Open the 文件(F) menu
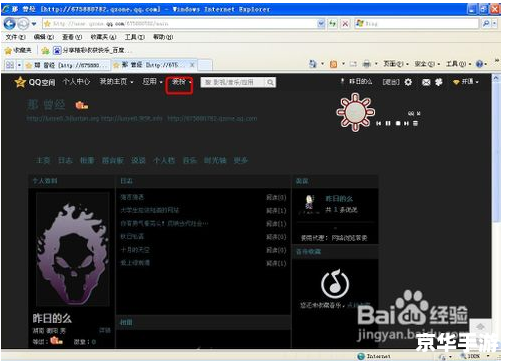The height and width of the screenshot is (361, 505). (15, 37)
